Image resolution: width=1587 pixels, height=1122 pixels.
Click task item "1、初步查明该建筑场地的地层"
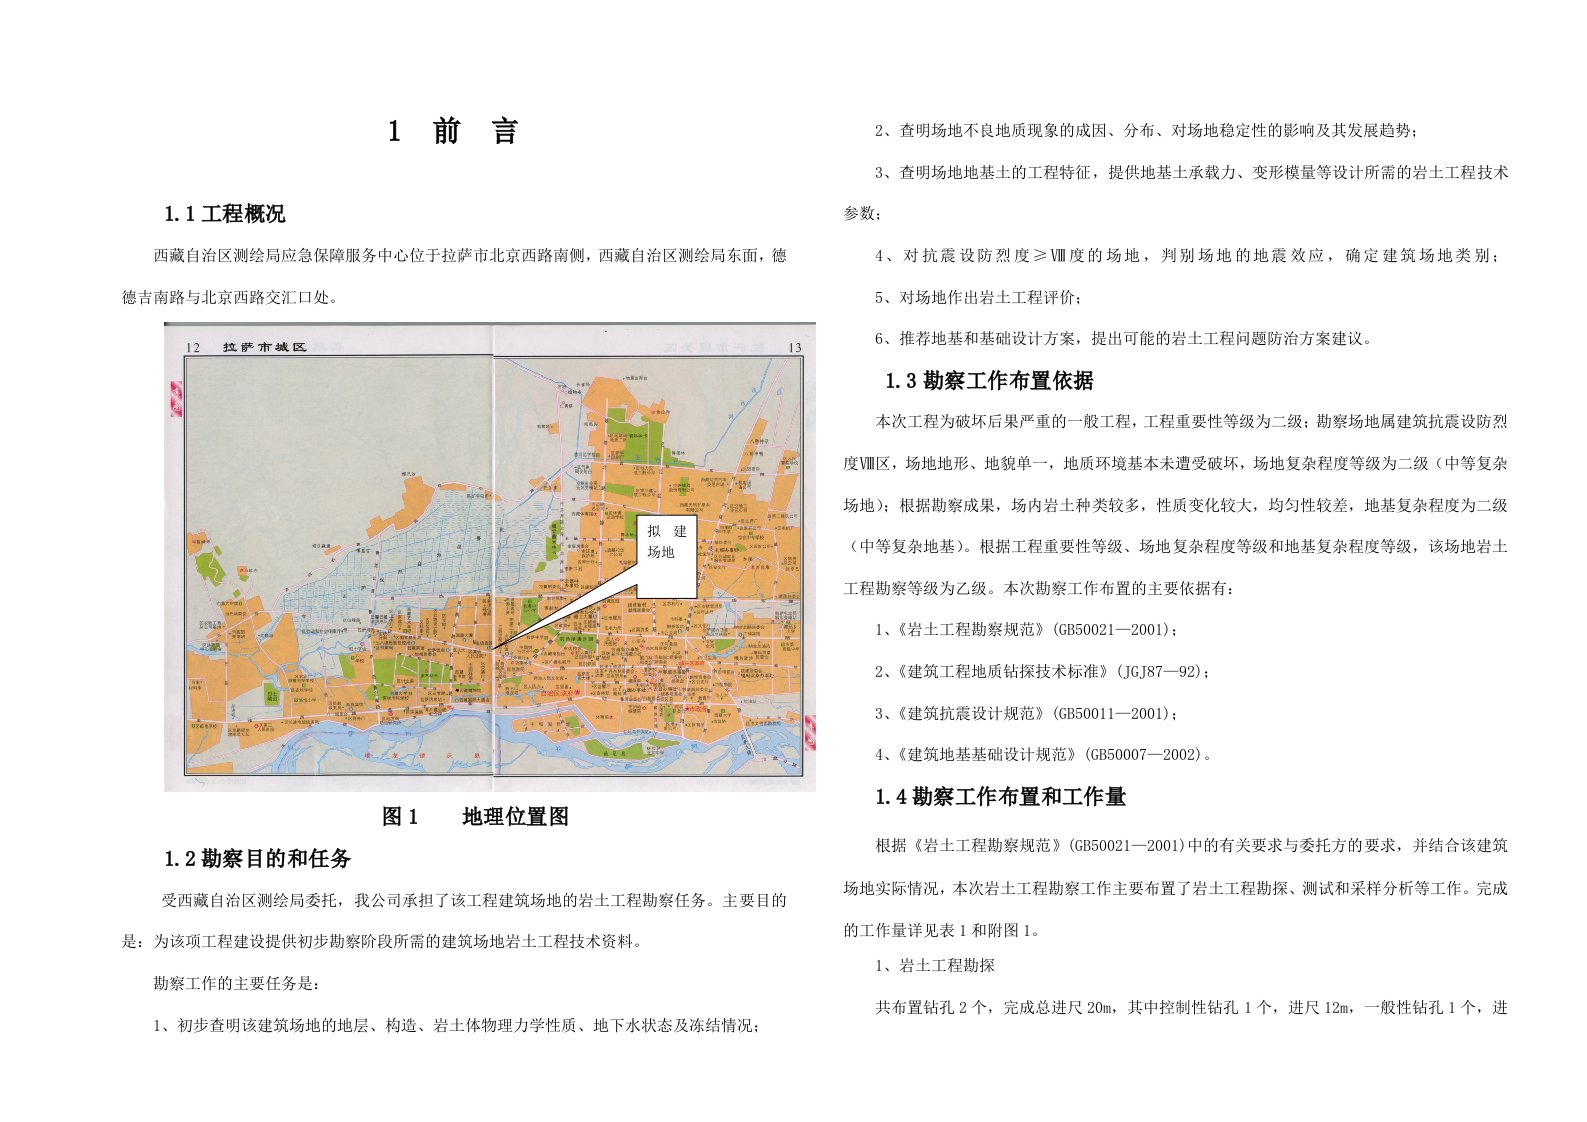[457, 1026]
